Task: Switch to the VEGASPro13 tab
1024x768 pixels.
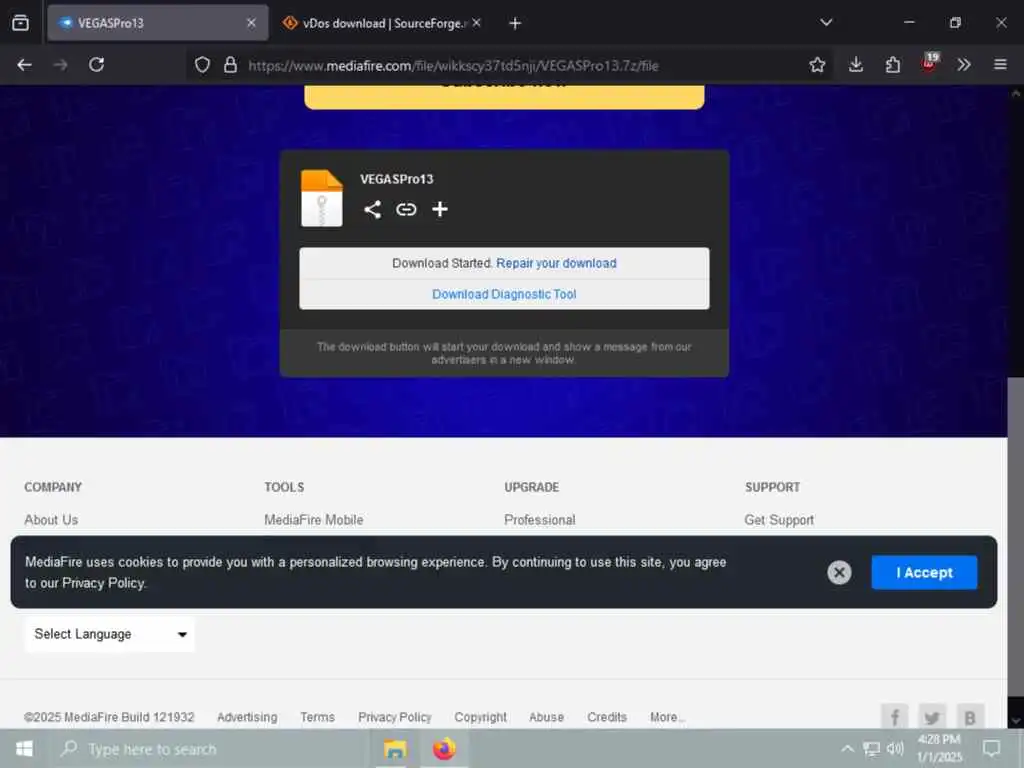Action: click(157, 23)
